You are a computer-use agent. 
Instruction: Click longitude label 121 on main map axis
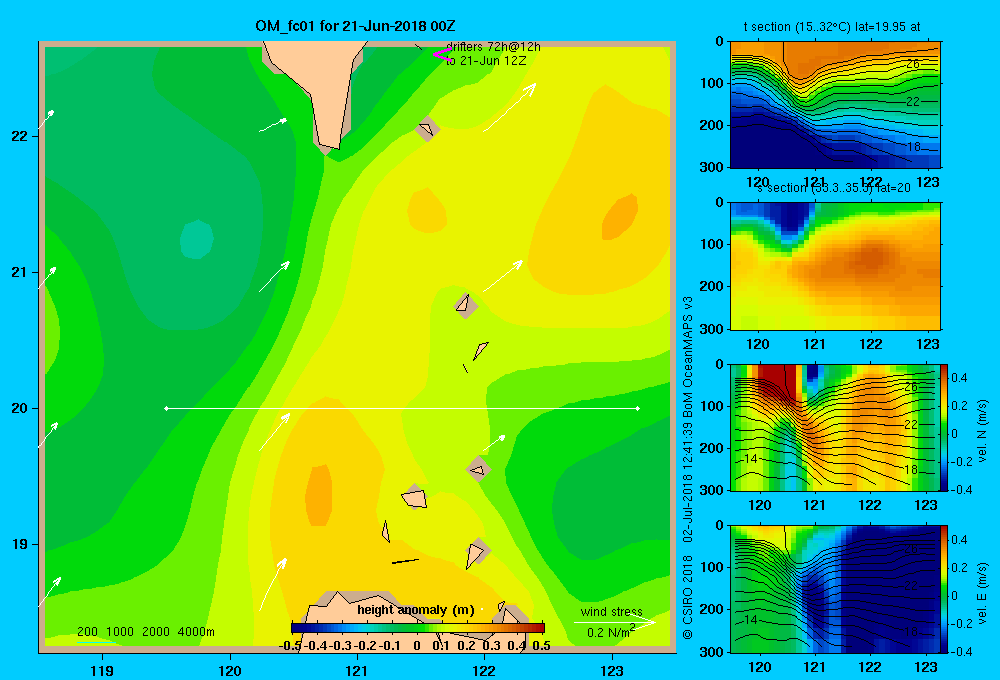(357, 670)
